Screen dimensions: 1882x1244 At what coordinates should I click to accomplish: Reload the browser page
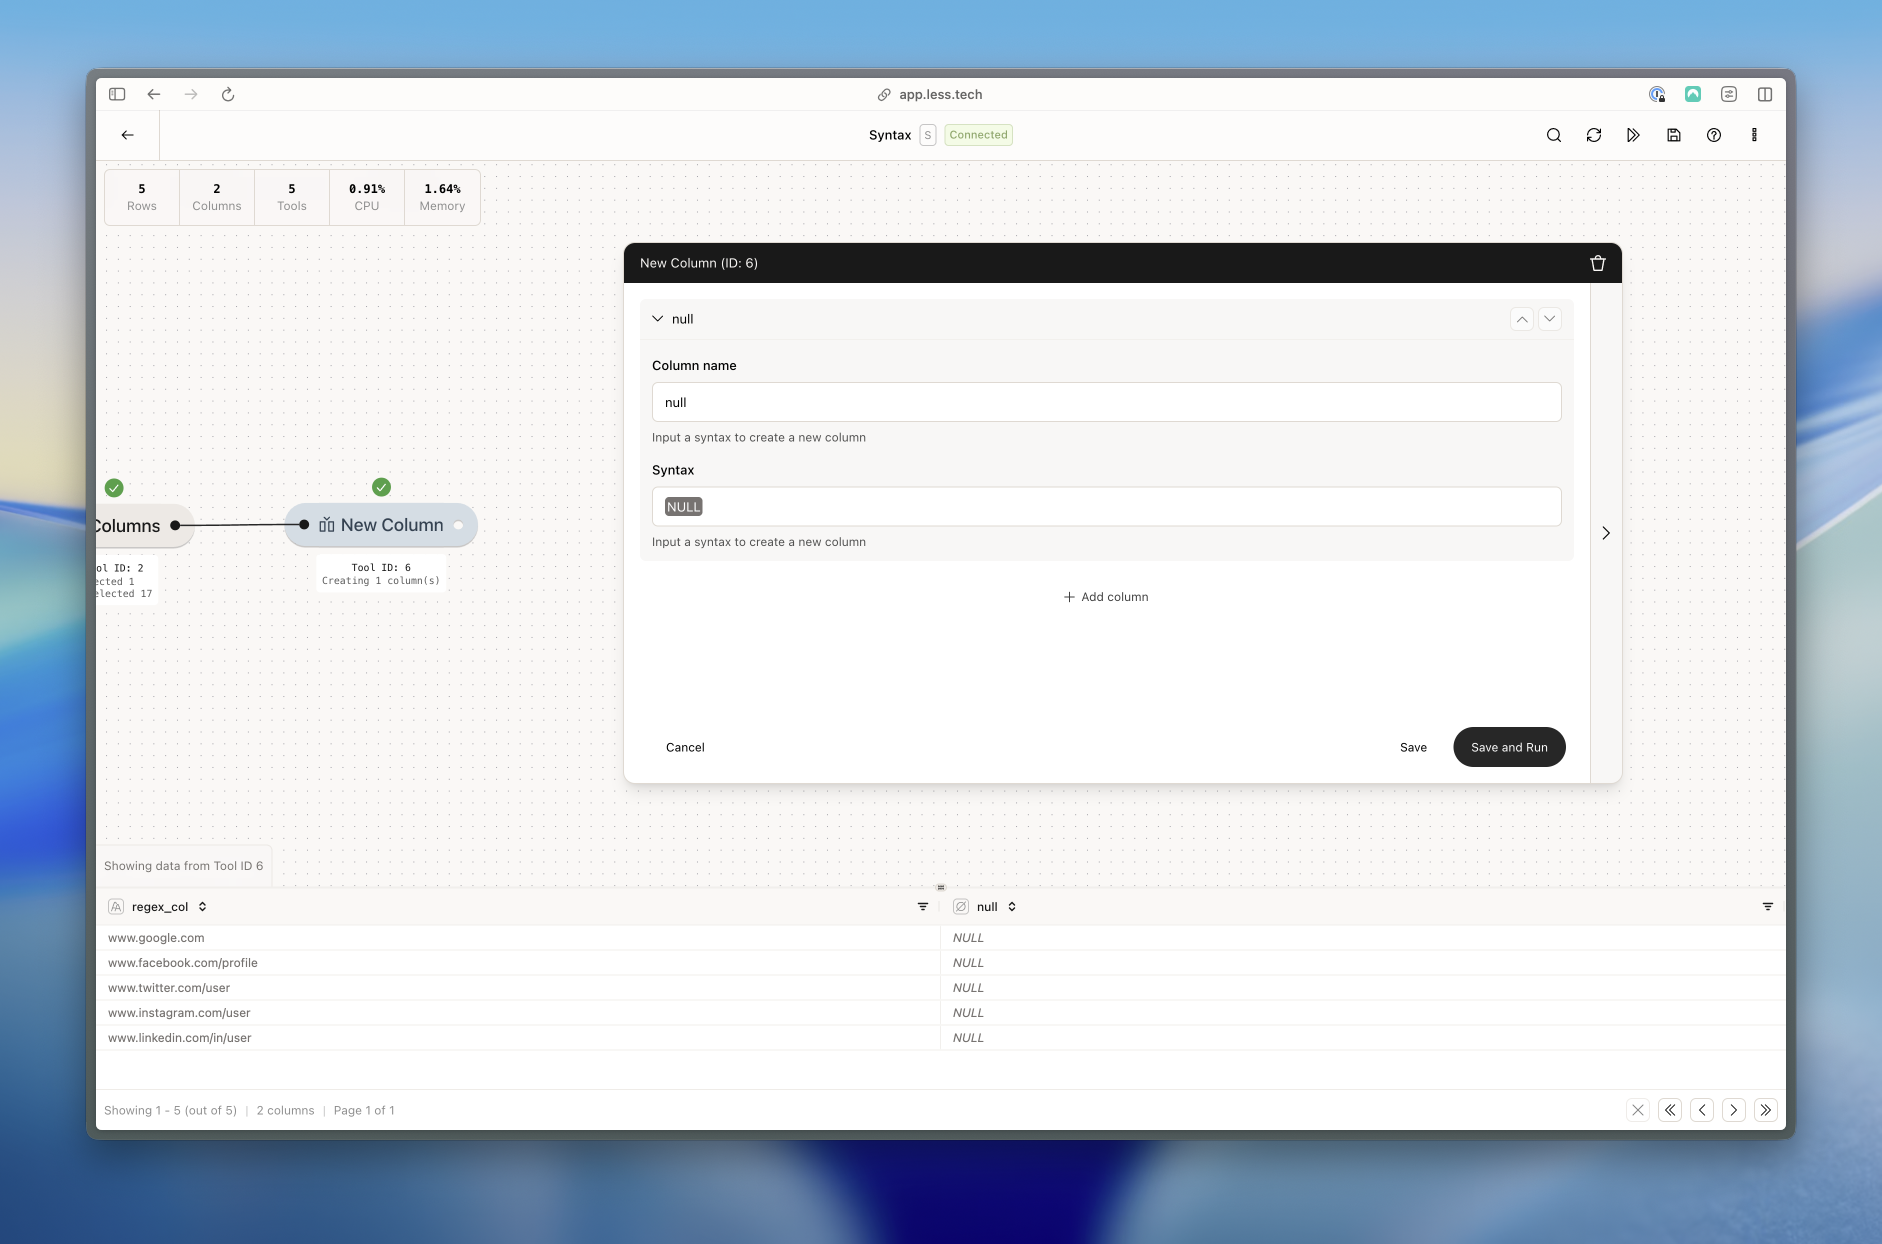228,94
